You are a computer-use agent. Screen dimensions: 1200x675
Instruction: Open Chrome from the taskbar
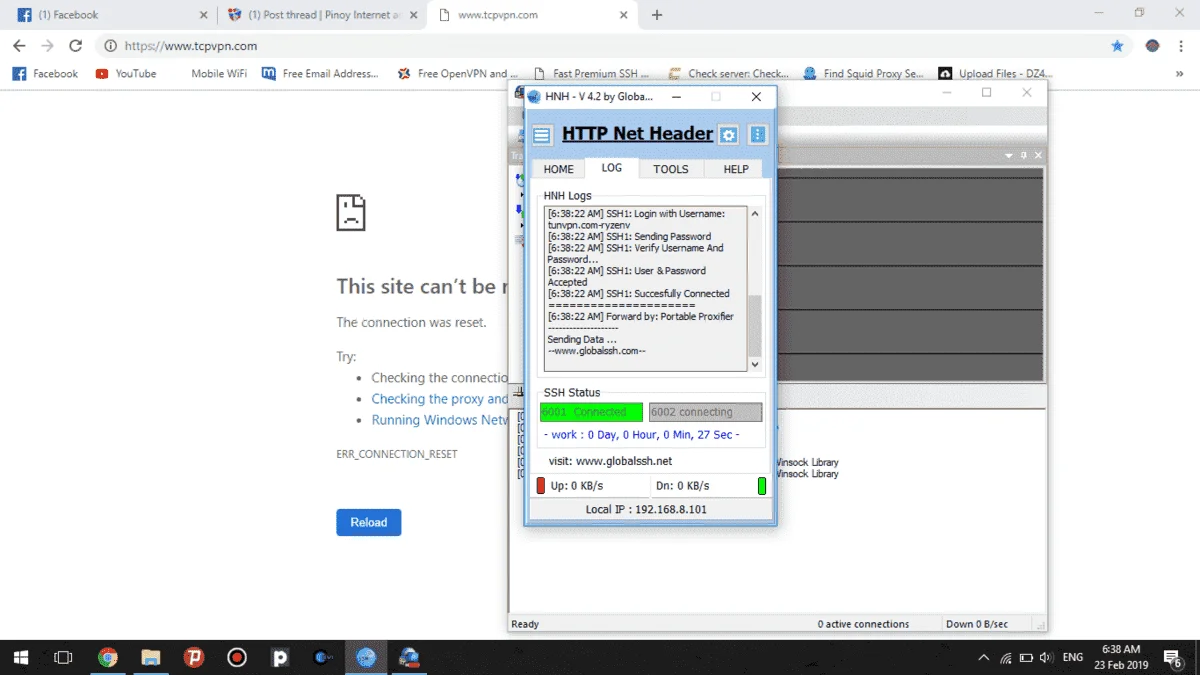pyautogui.click(x=108, y=658)
